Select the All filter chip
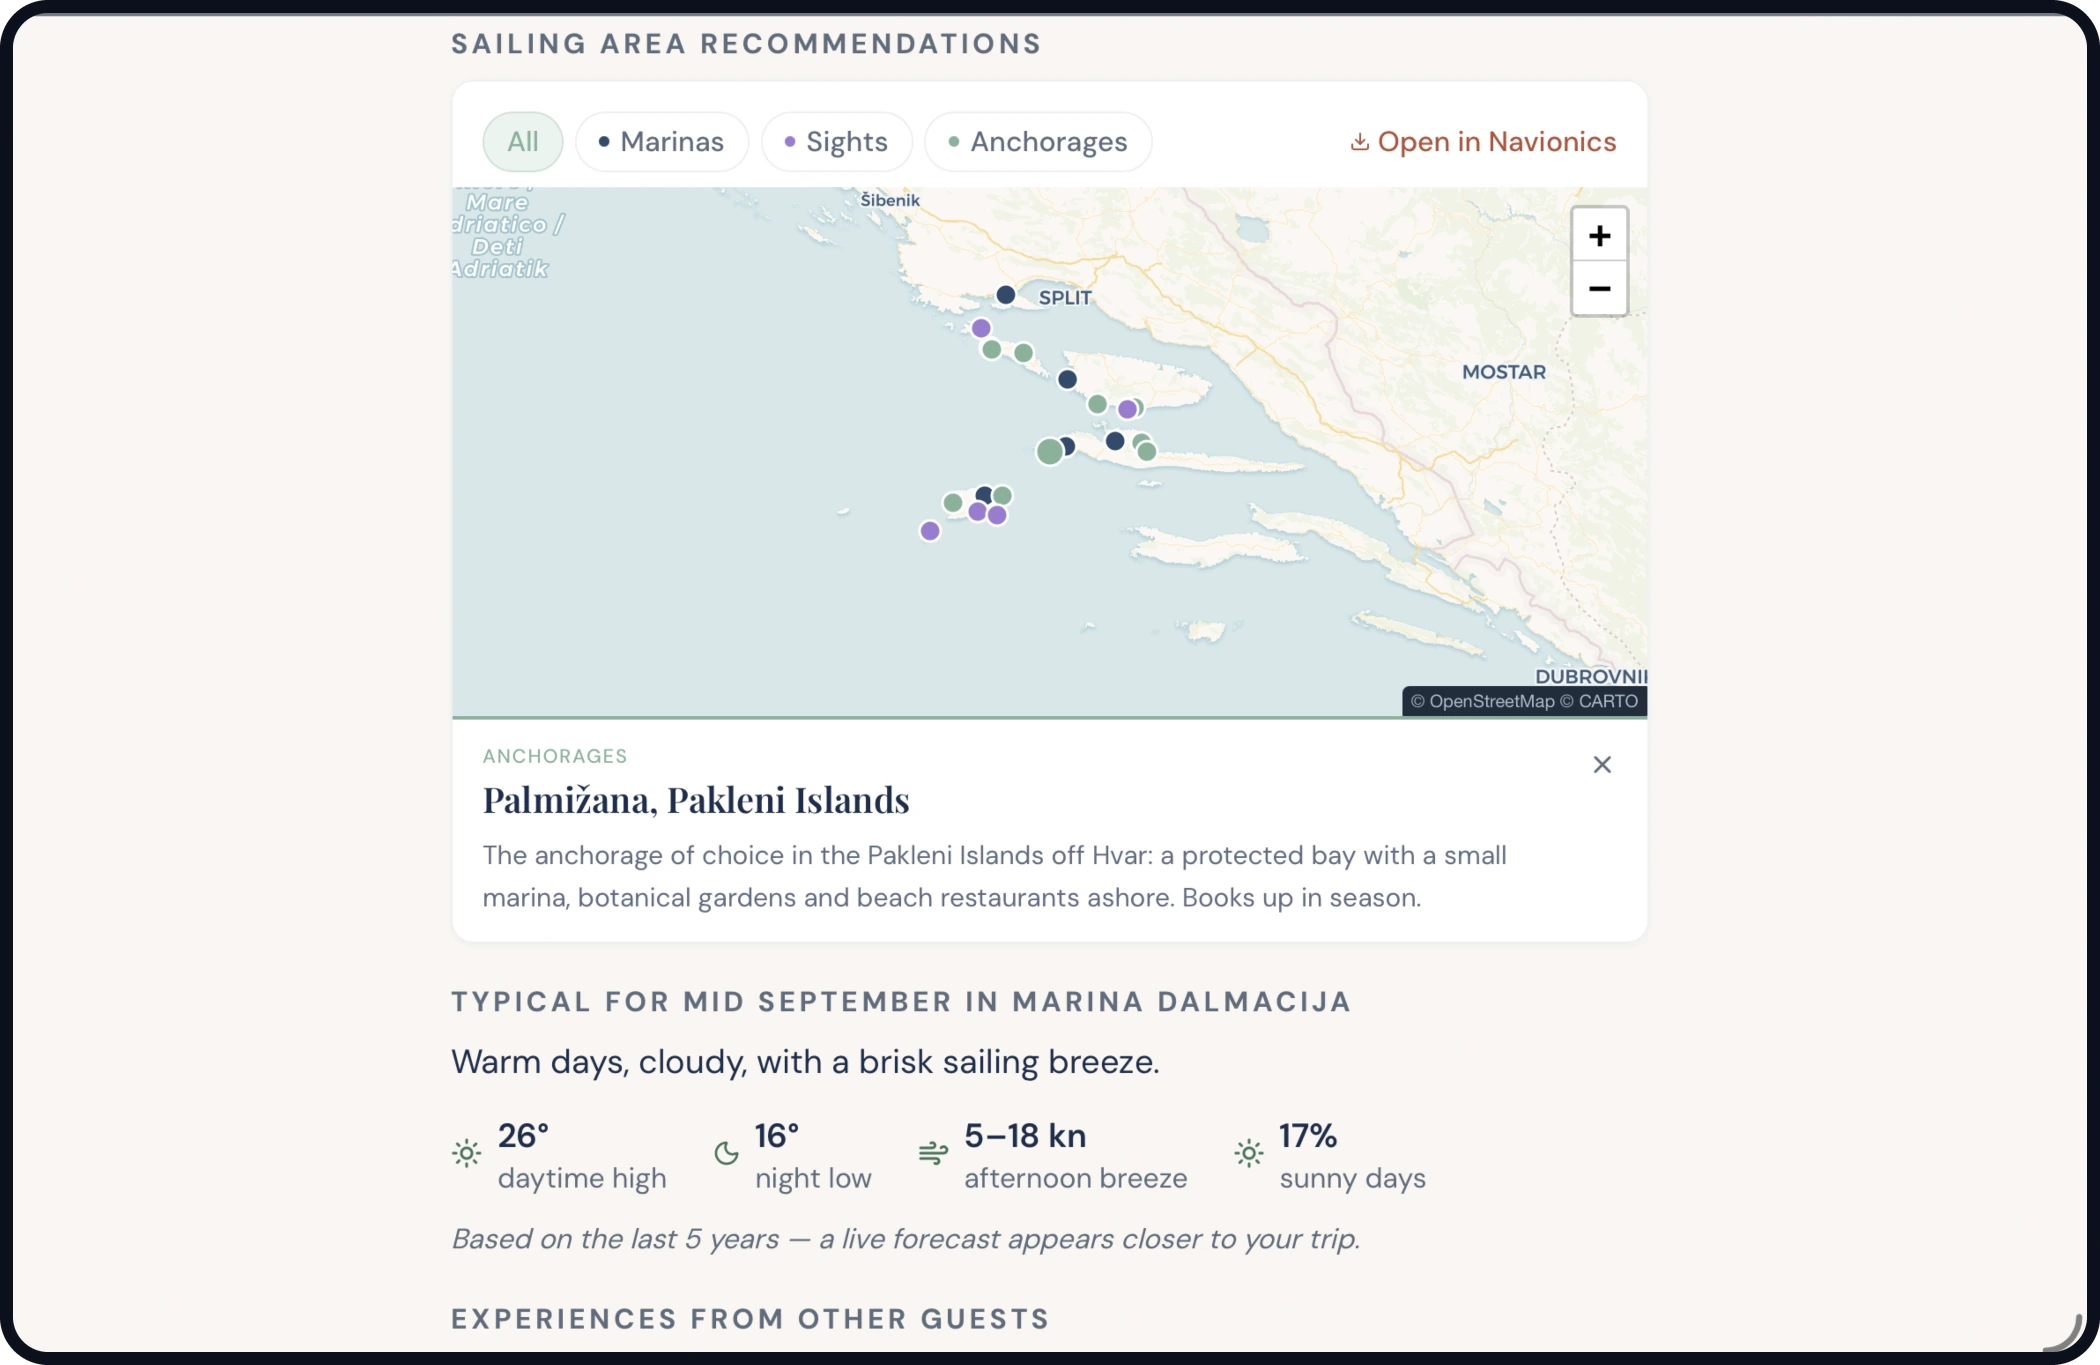The image size is (2100, 1365). coord(523,142)
